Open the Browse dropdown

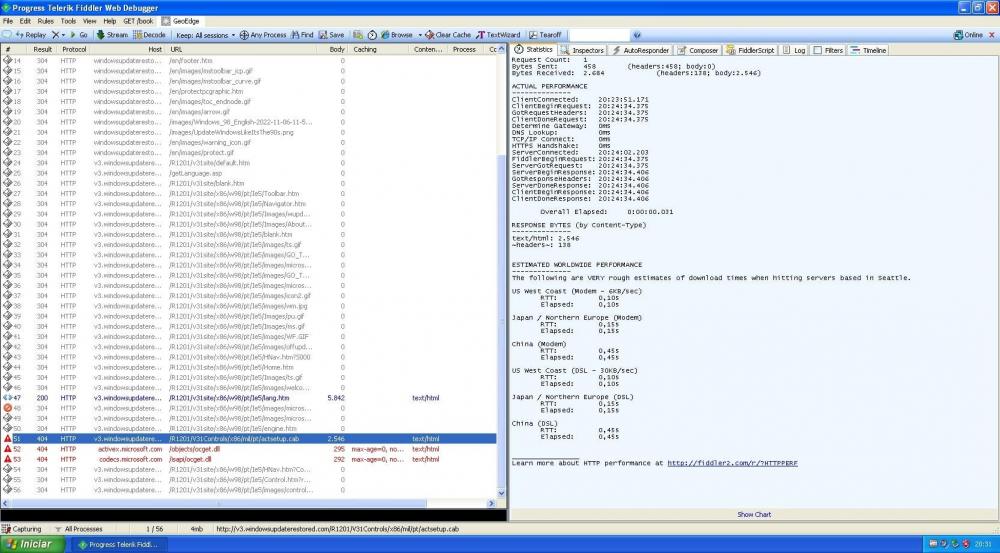coord(399,34)
